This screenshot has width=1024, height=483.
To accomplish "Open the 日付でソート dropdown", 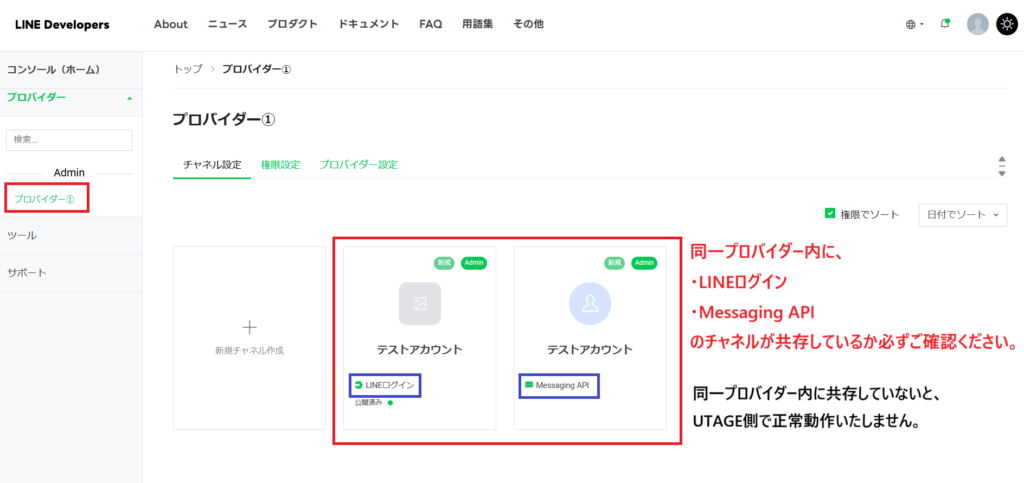I will 962,214.
